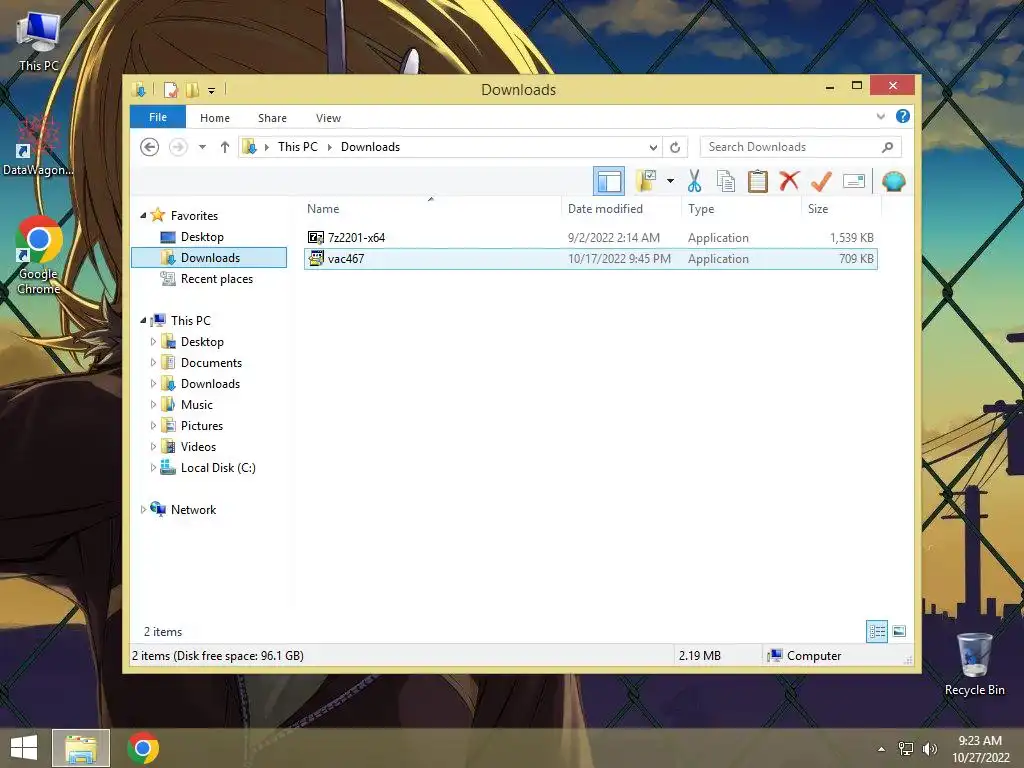Click the Rename toolbar icon
1024x768 pixels.
click(854, 181)
